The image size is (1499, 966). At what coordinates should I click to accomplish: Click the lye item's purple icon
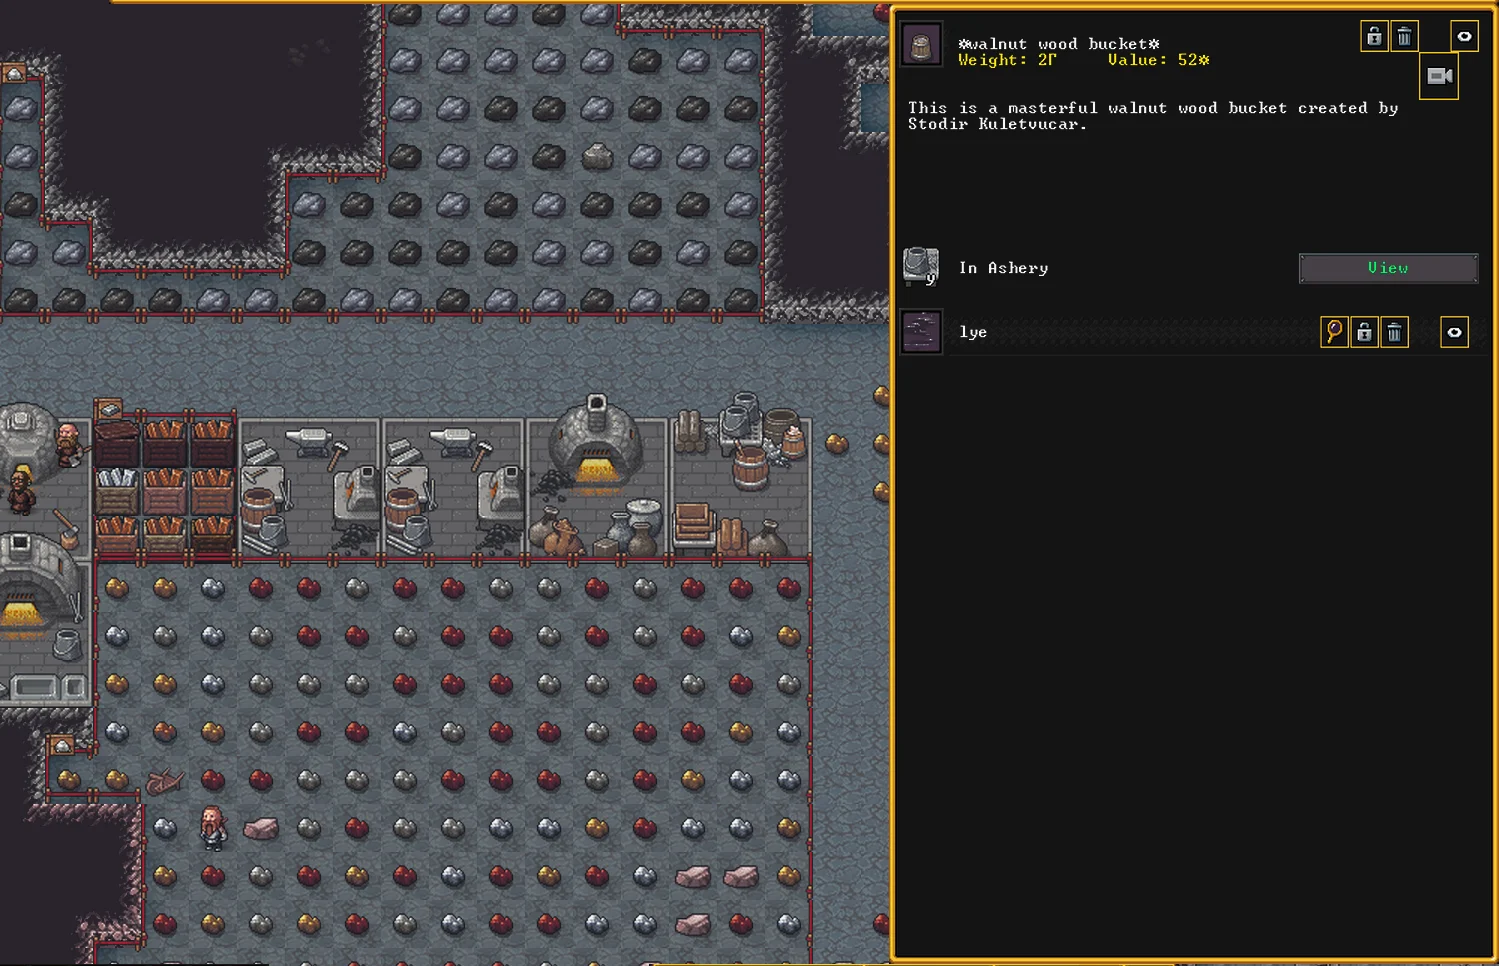(x=921, y=332)
